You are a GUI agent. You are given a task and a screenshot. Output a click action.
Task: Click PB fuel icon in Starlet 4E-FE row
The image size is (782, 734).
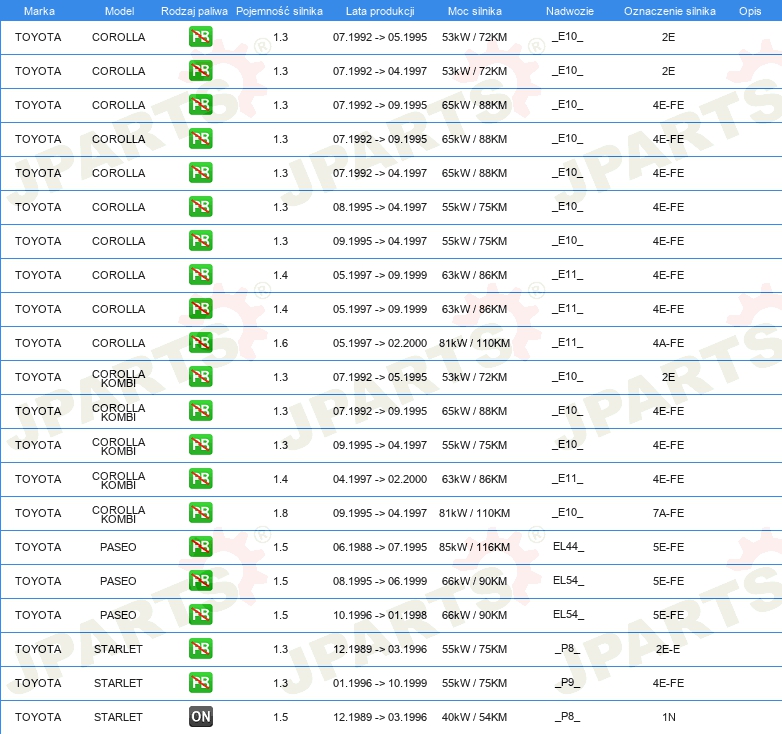(200, 683)
